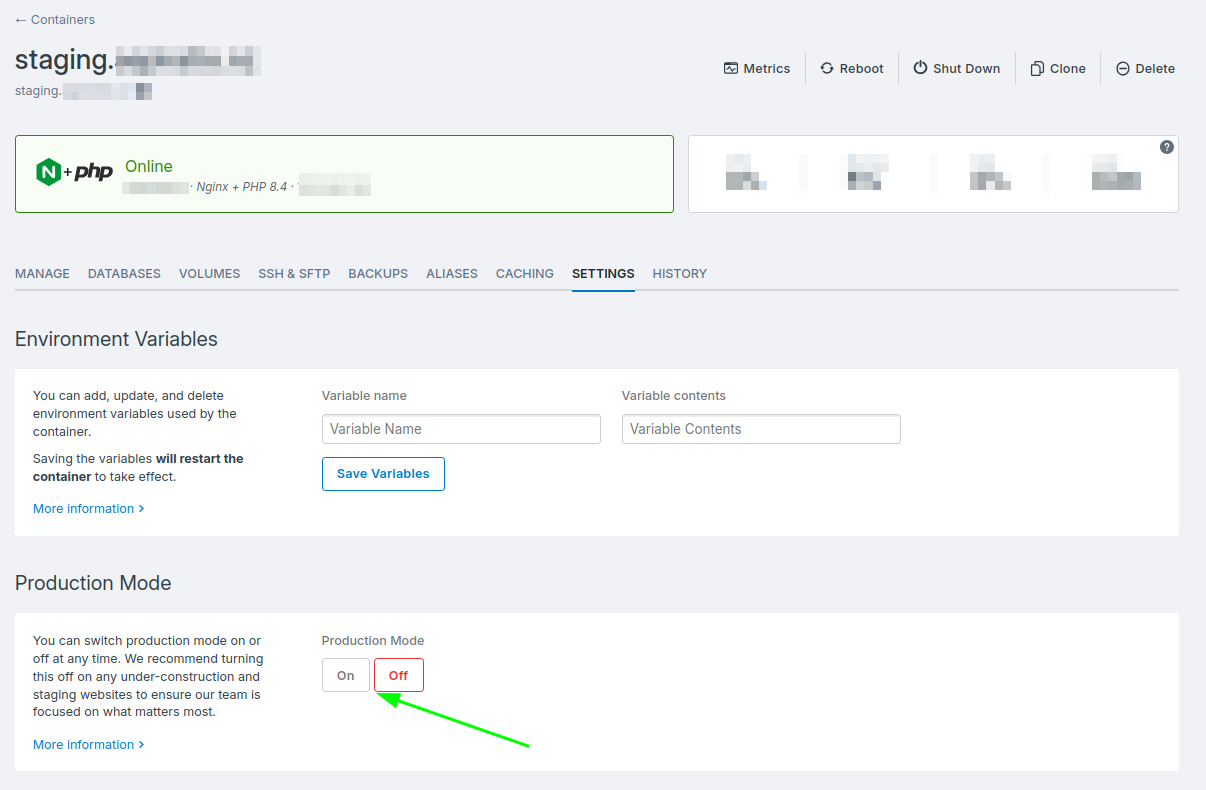Click the Metrics chart icon

pyautogui.click(x=731, y=69)
